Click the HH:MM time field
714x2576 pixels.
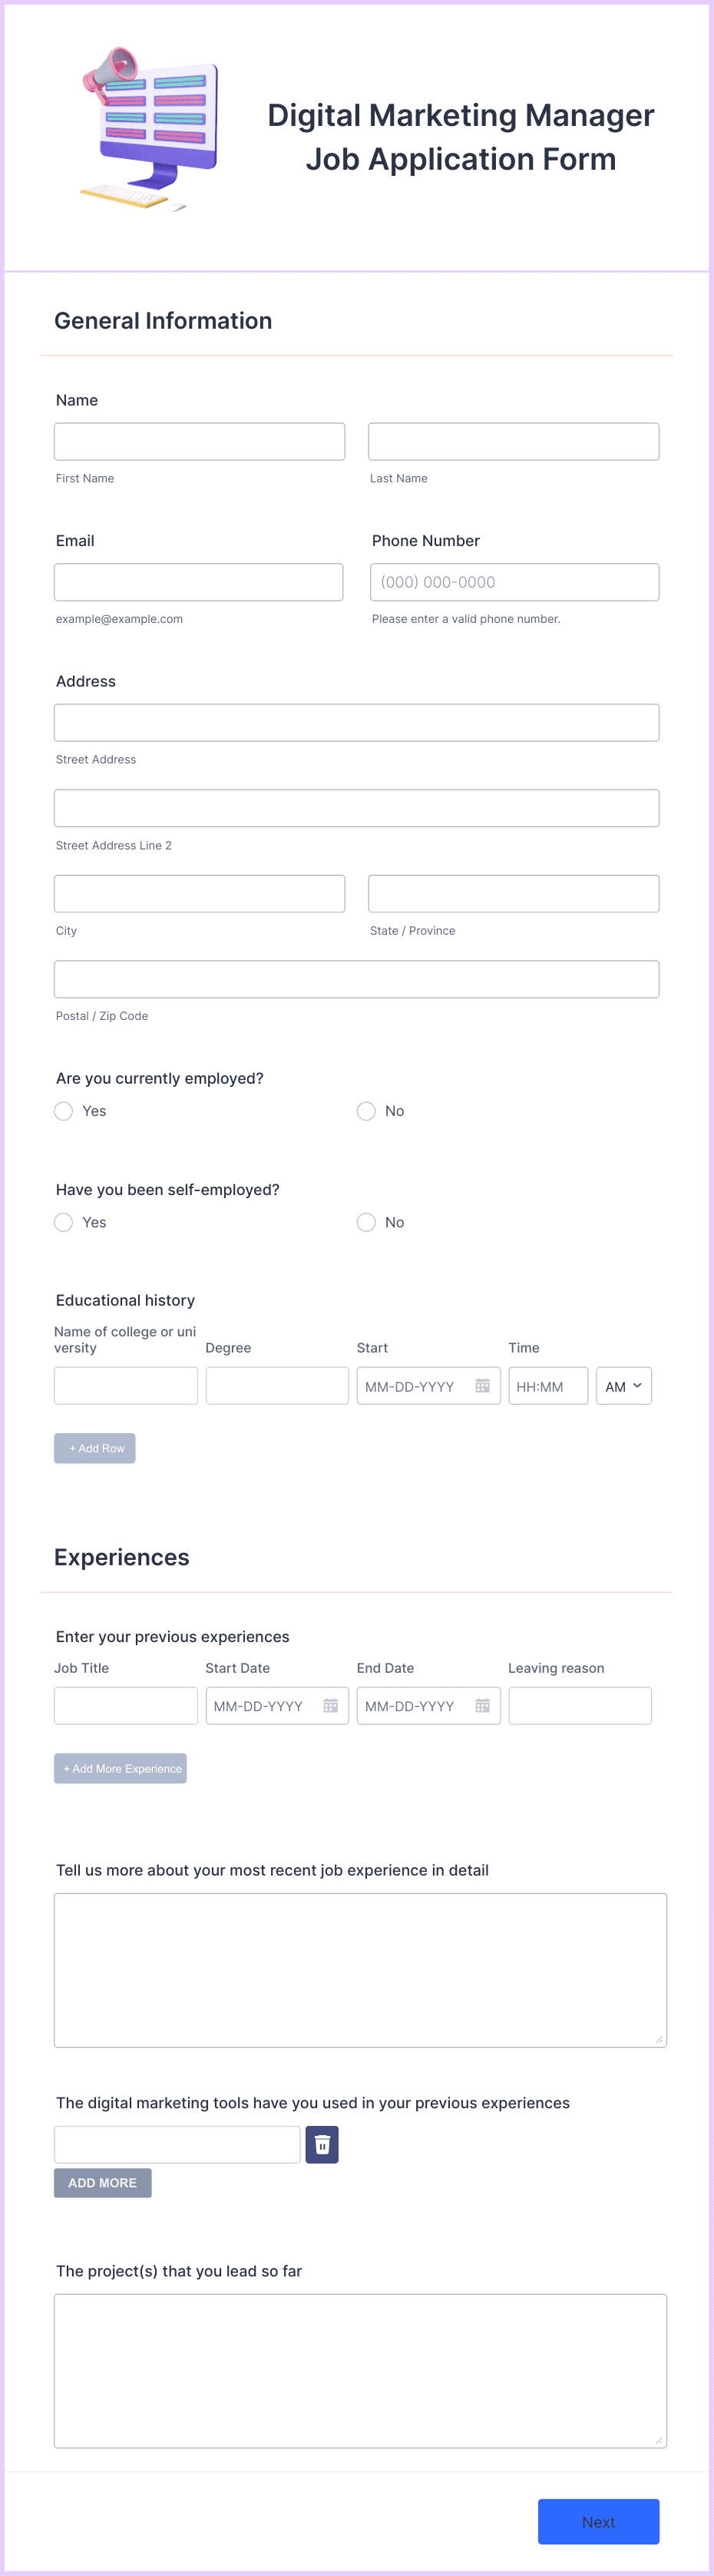[x=548, y=1385]
